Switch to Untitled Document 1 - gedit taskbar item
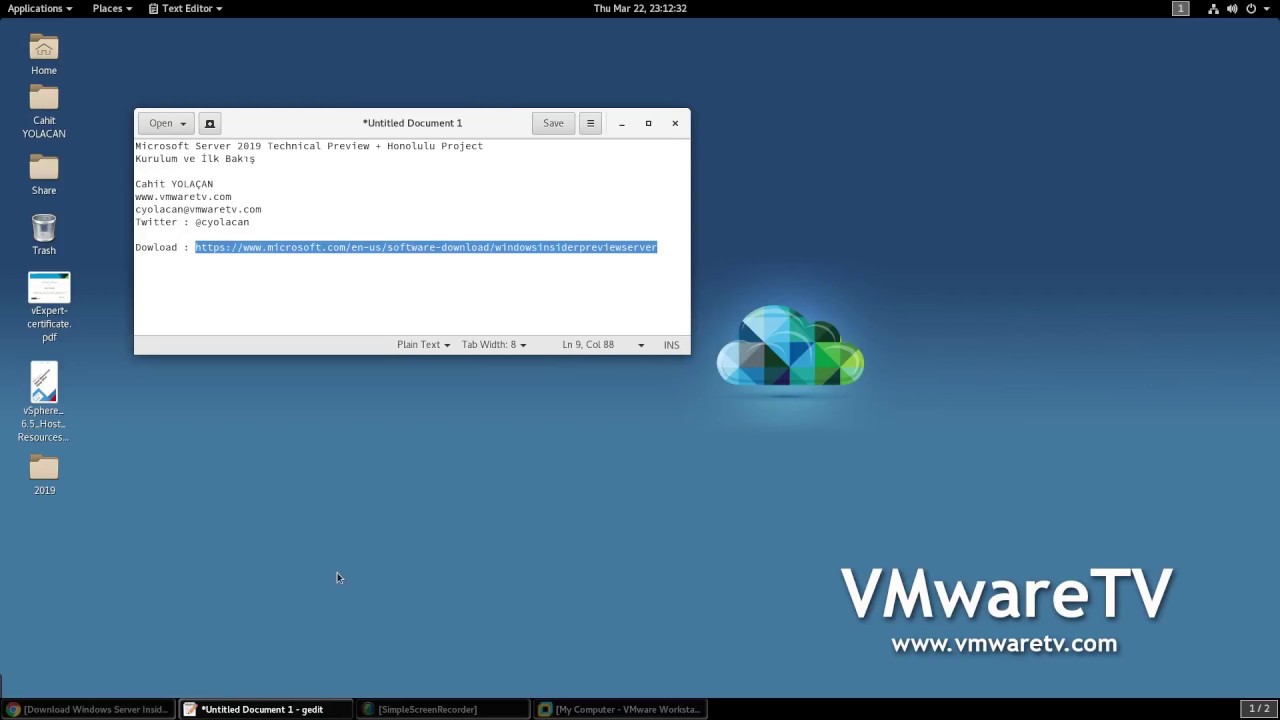This screenshot has height=720, width=1280. 265,709
